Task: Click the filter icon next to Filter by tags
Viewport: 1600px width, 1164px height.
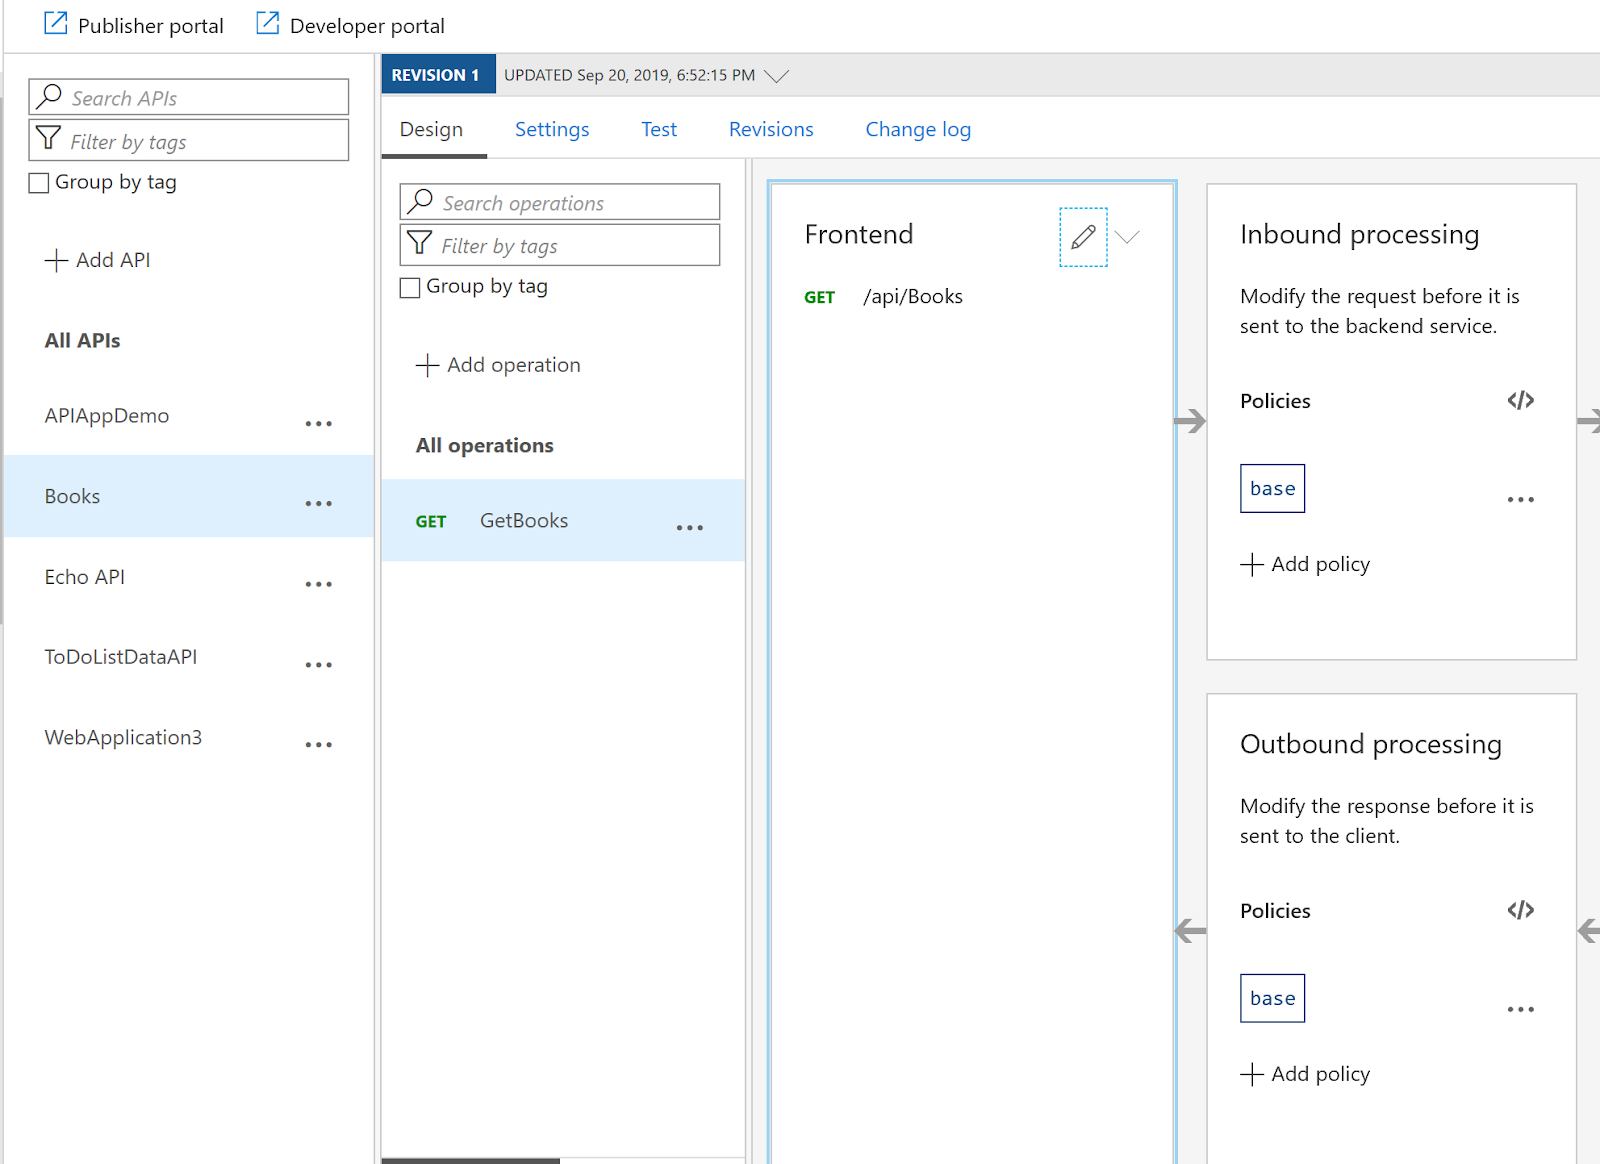Action: (x=419, y=244)
